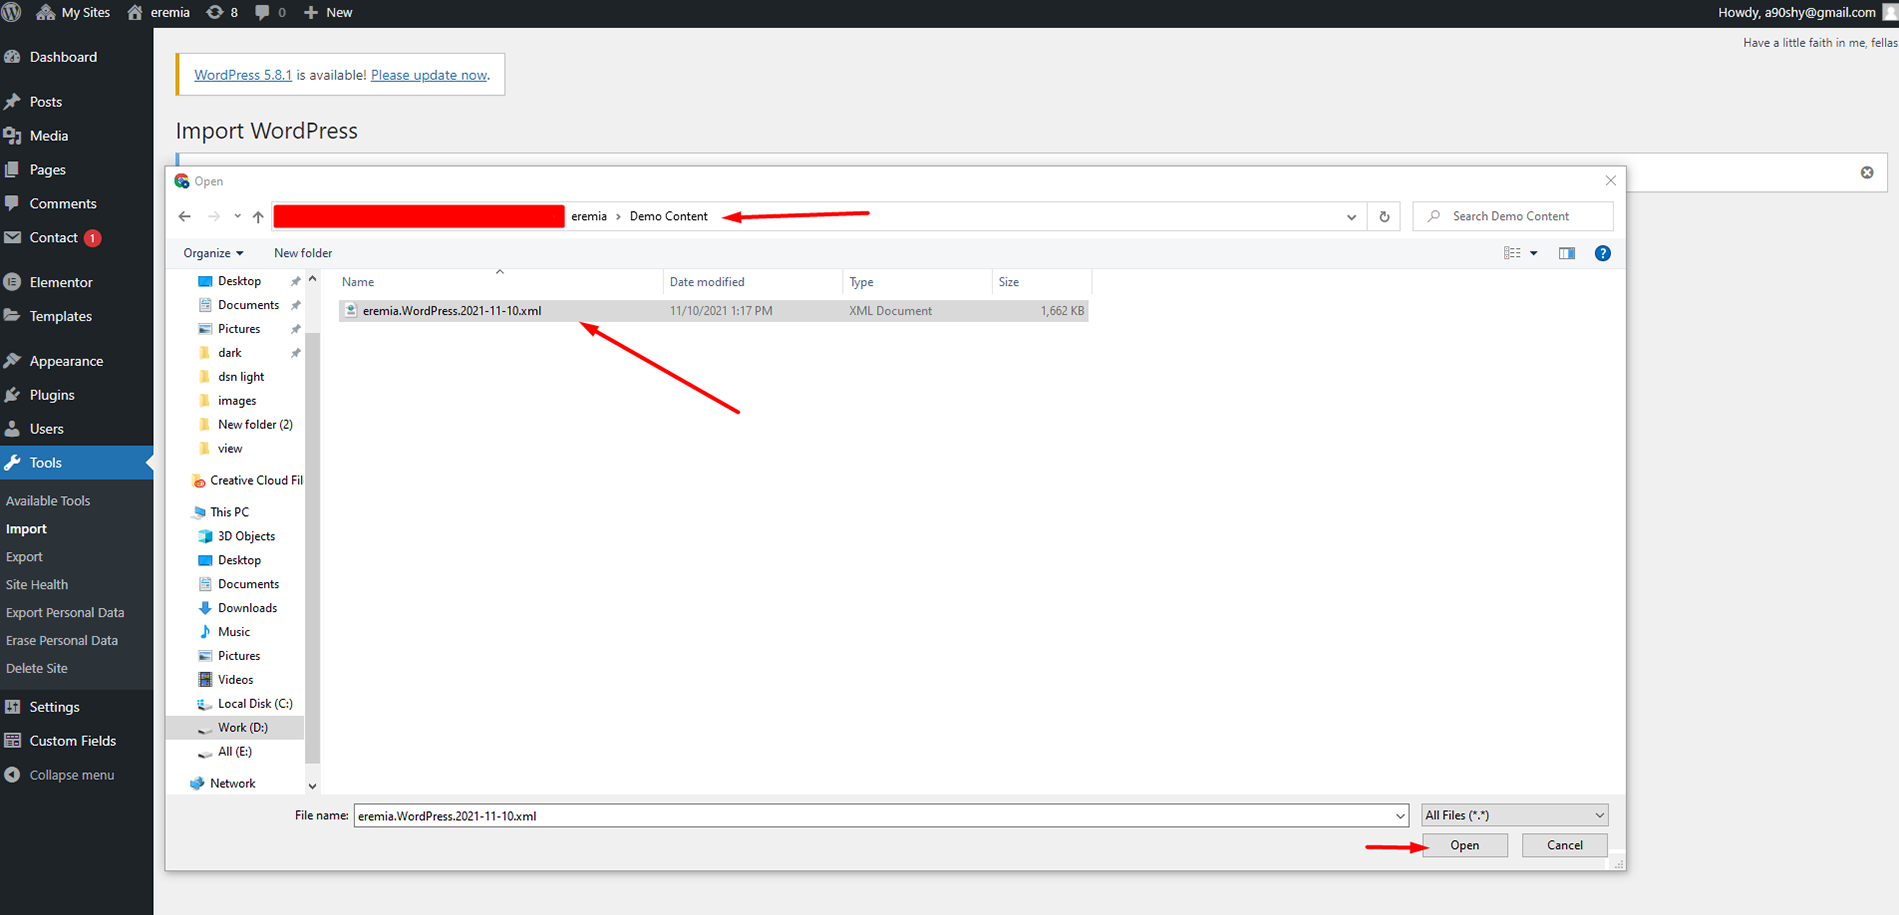The height and width of the screenshot is (915, 1899).
Task: Select eremia.WordPress.2021-11-10.xml file
Action: click(452, 311)
